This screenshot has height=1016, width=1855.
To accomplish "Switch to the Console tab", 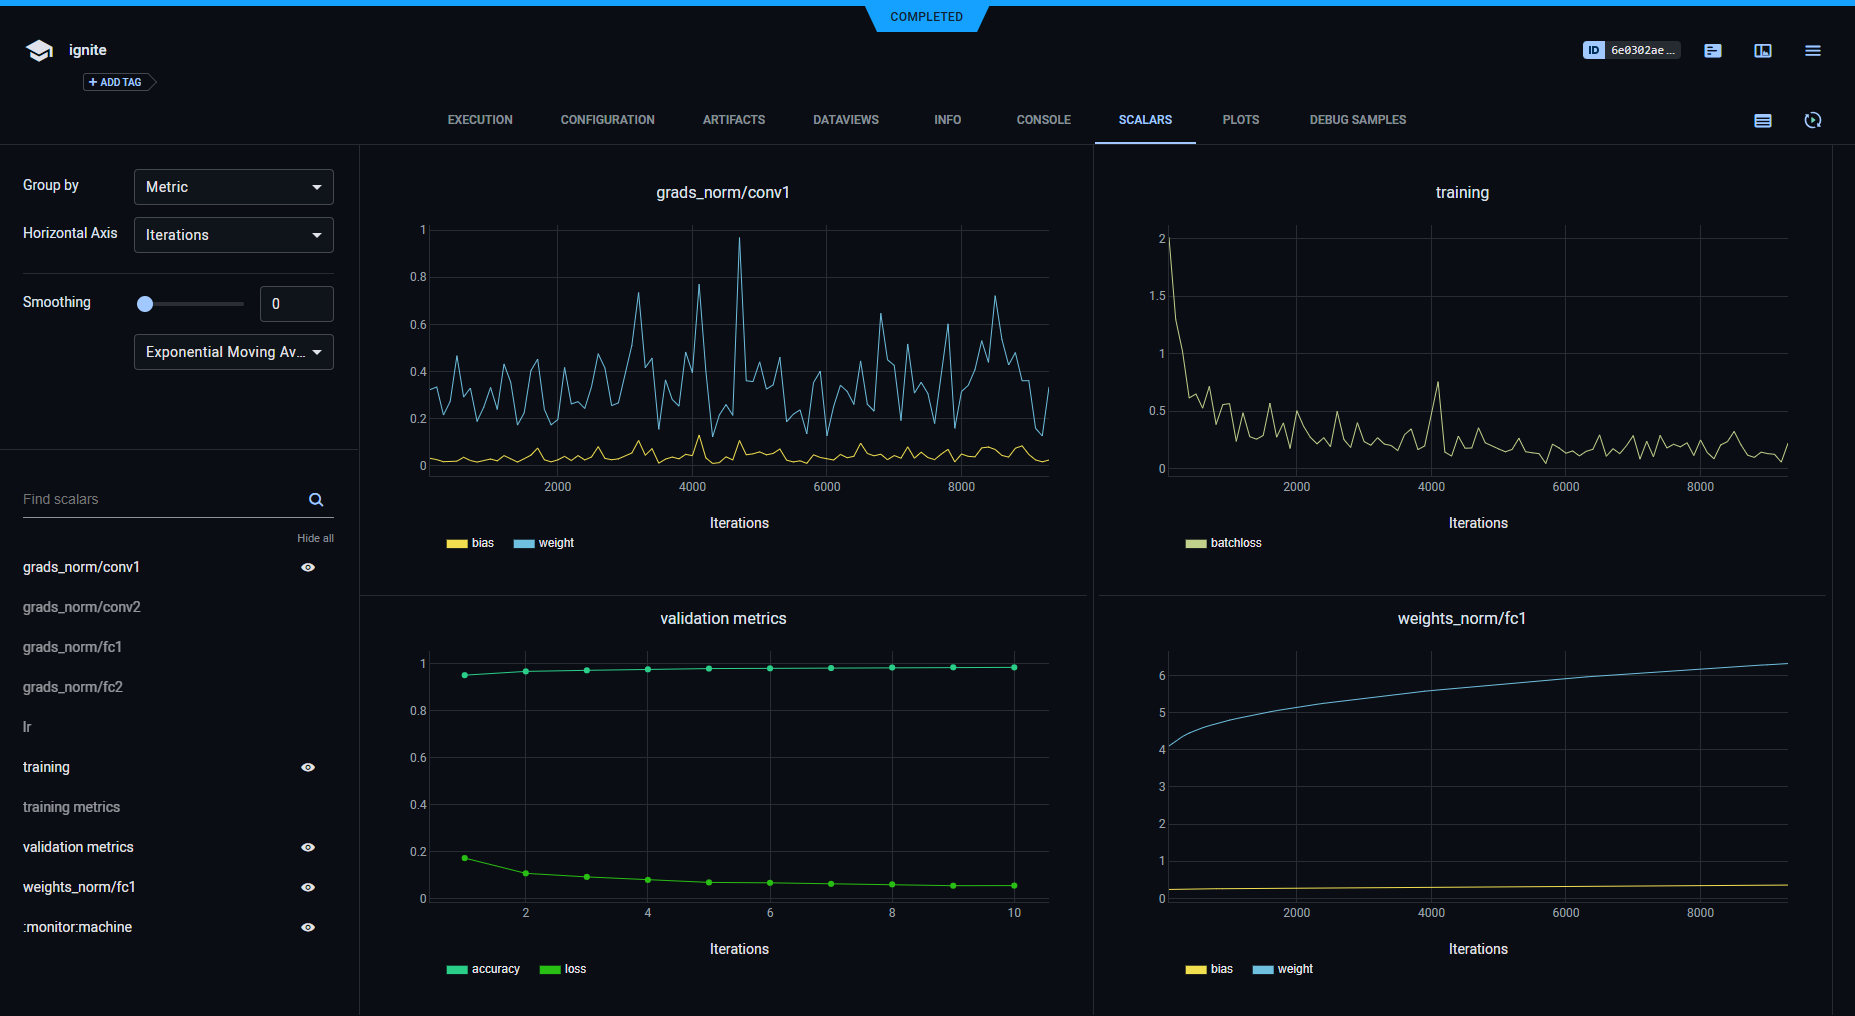I will tap(1043, 120).
